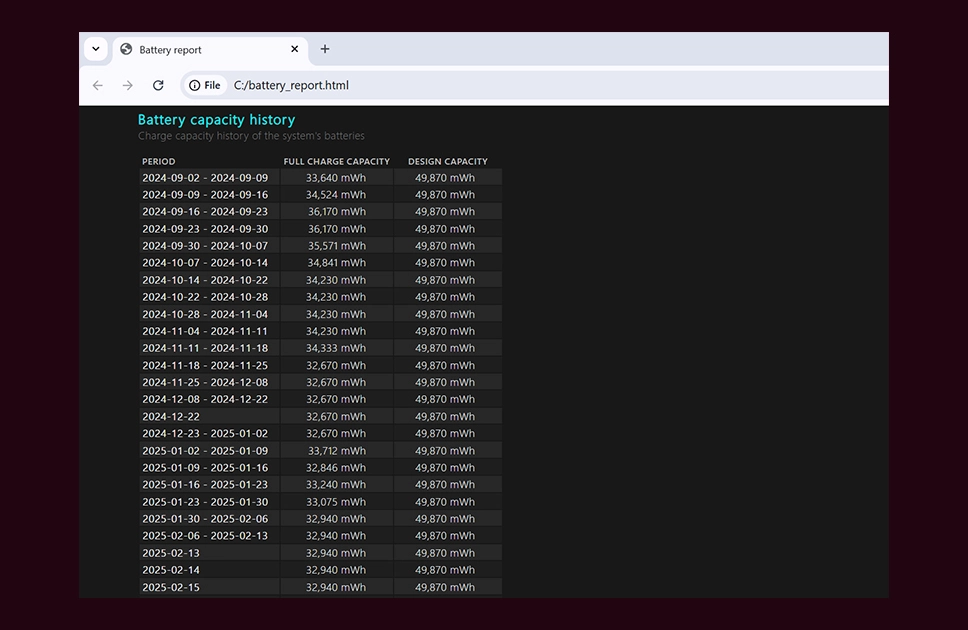The image size is (968, 630).
Task: Select period 2025-01-16 - 2025-01-23
Action: point(205,485)
